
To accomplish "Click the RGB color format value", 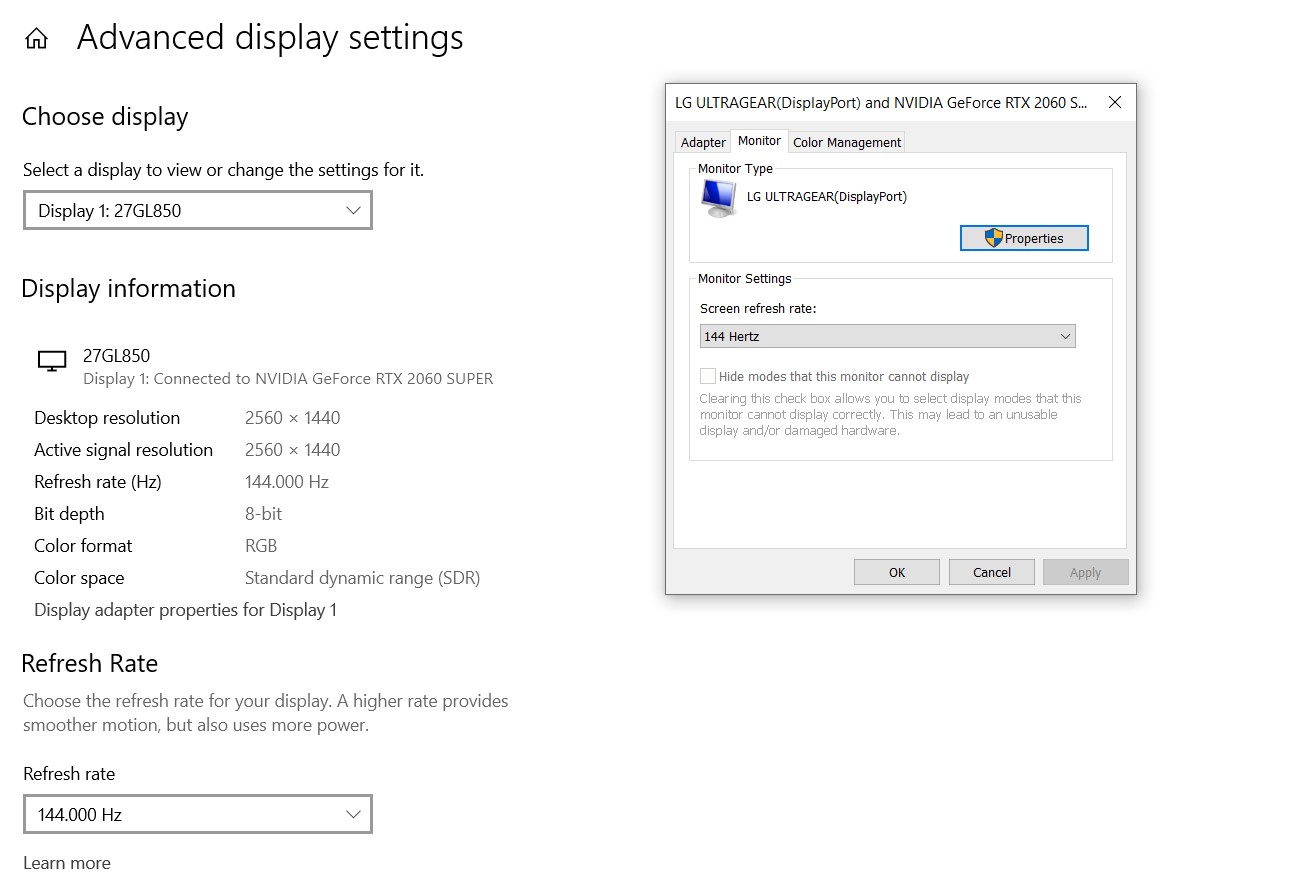I will pyautogui.click(x=261, y=546).
